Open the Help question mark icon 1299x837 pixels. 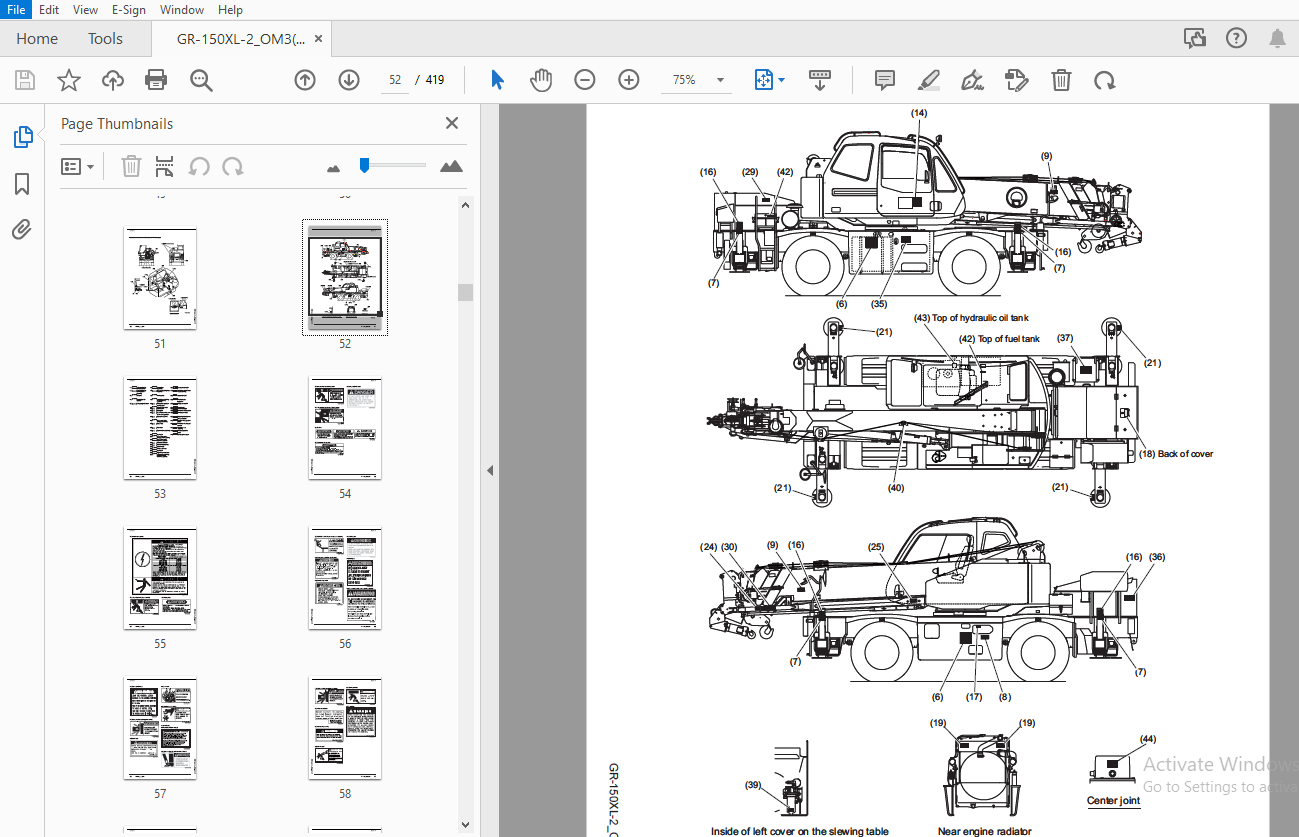coord(1237,39)
